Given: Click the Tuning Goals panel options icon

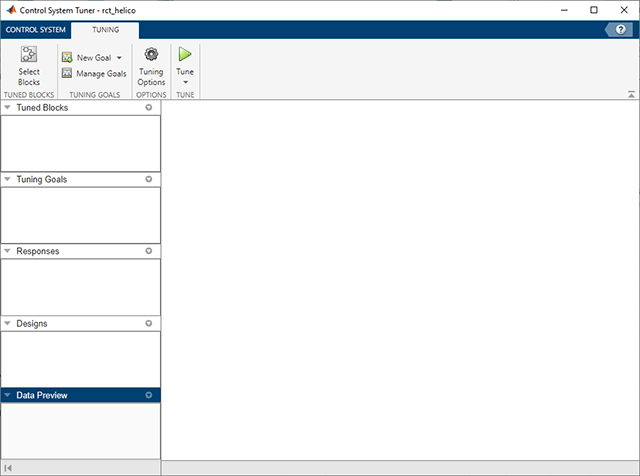Looking at the screenshot, I should click(149, 179).
